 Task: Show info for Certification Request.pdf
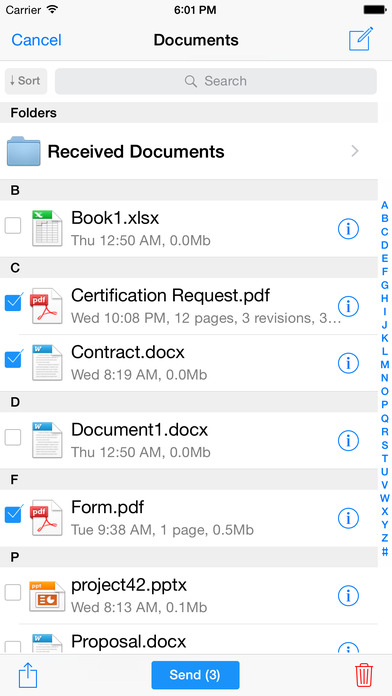(x=348, y=306)
